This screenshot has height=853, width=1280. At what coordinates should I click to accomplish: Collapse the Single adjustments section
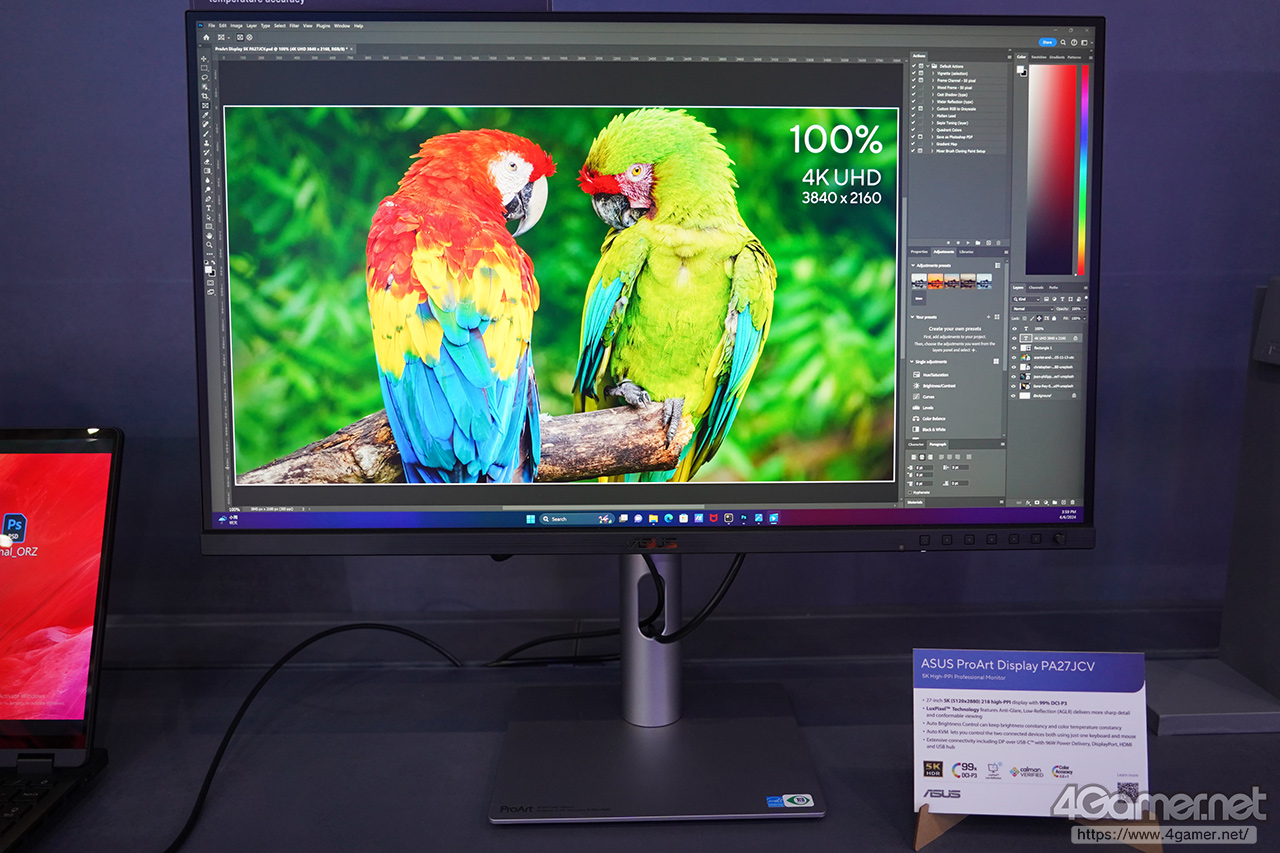coord(912,361)
